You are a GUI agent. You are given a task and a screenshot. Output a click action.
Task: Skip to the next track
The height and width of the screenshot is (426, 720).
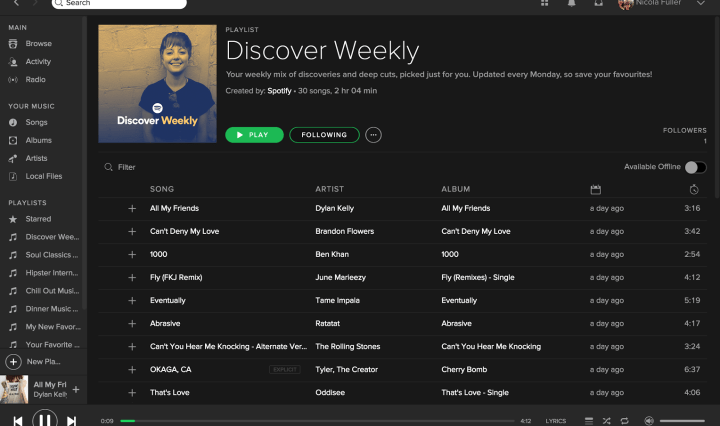71,421
